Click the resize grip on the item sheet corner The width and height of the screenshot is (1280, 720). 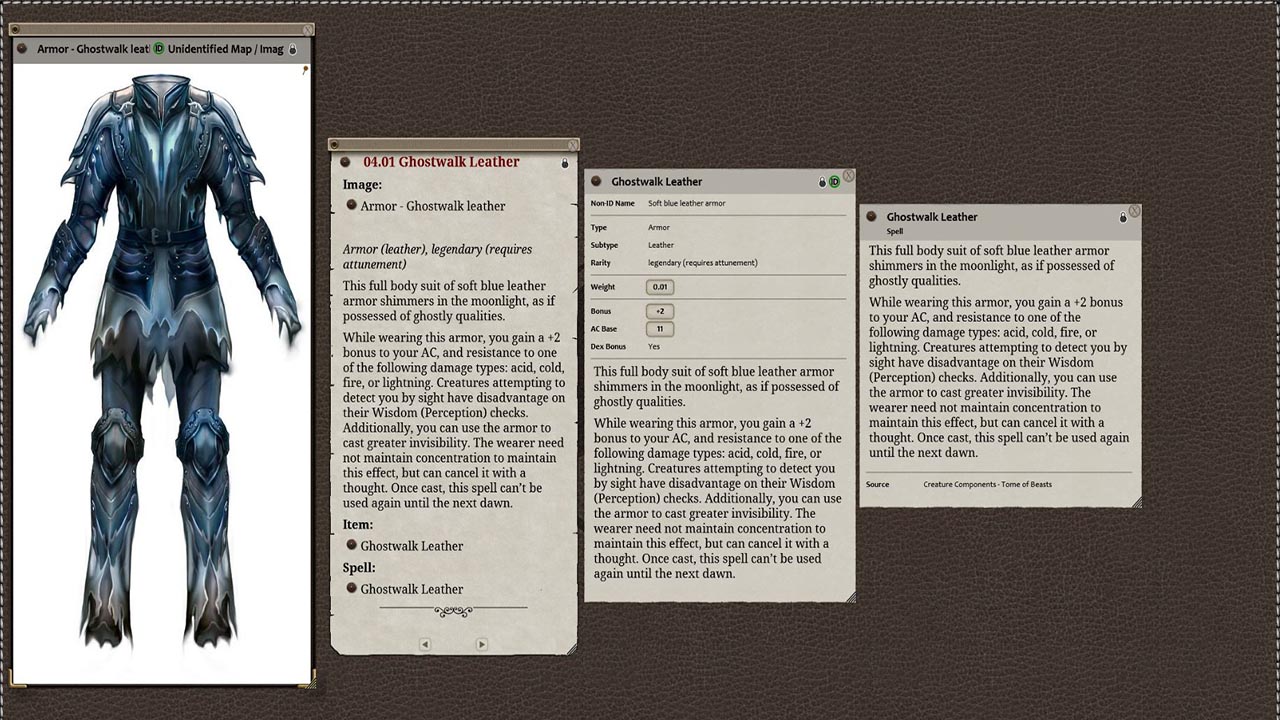click(851, 596)
